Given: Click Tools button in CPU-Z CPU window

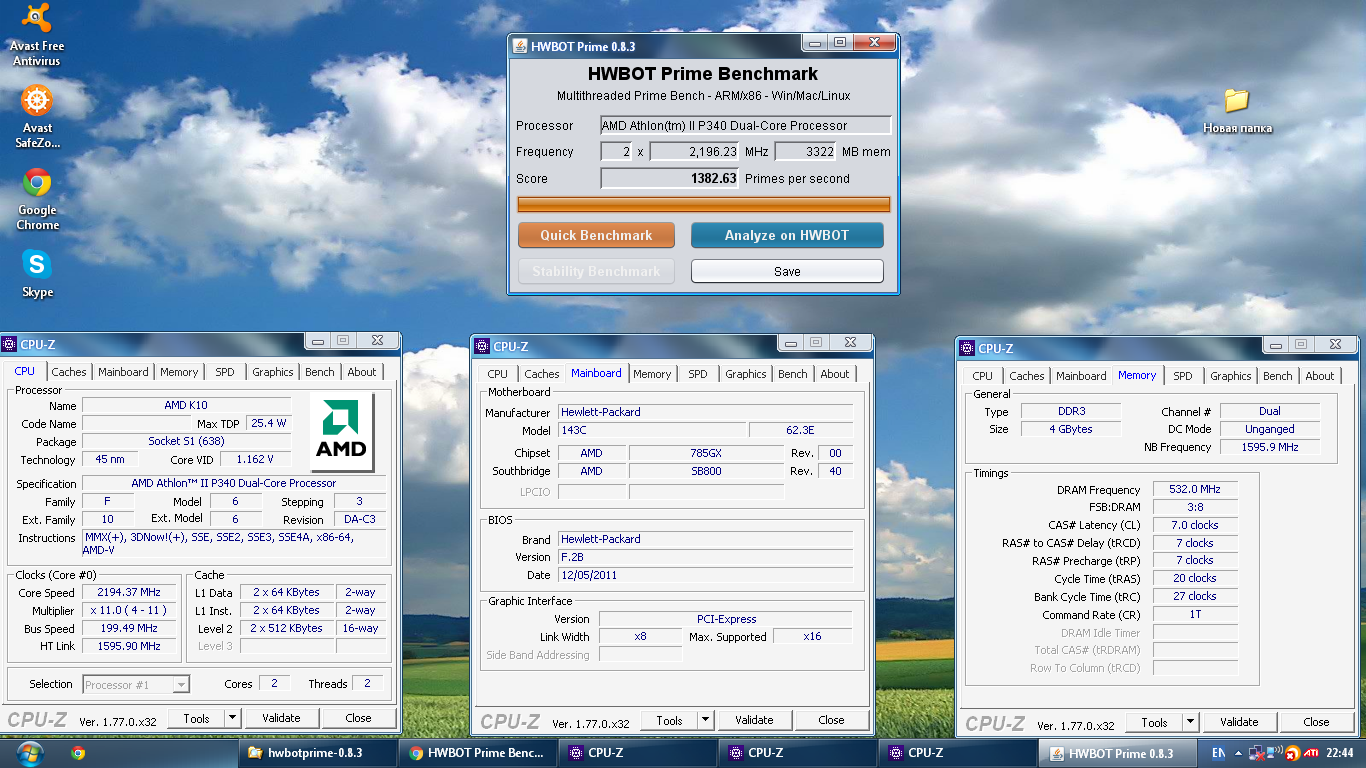Looking at the screenshot, I should point(197,718).
